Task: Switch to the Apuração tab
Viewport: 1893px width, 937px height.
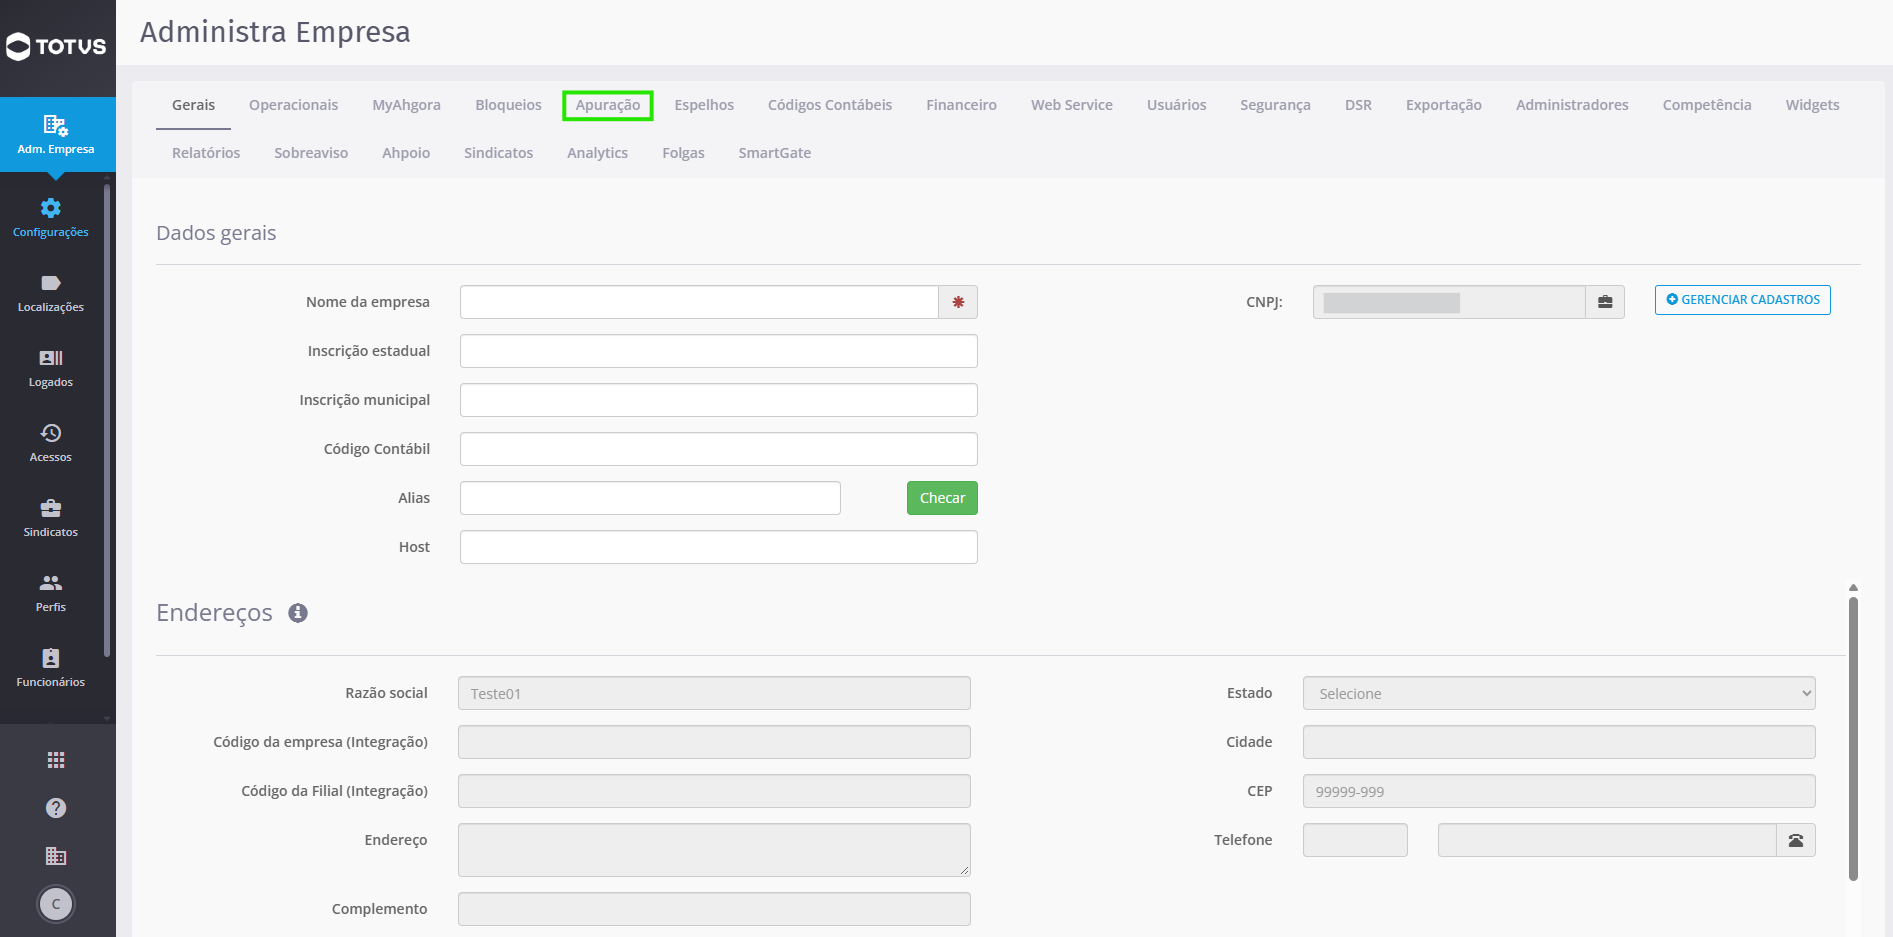Action: pos(608,105)
